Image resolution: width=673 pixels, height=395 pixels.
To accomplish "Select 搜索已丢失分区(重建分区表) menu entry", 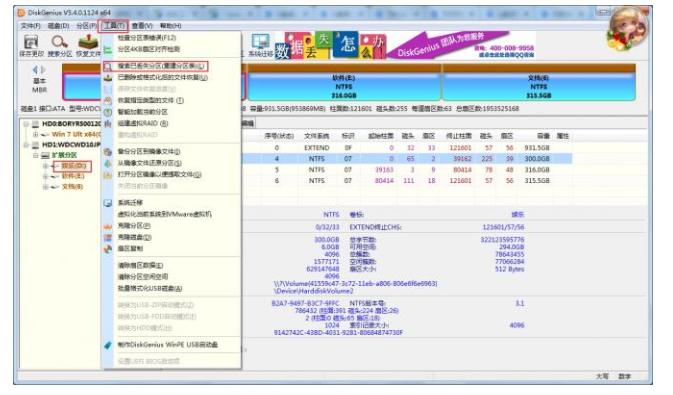I will [161, 66].
